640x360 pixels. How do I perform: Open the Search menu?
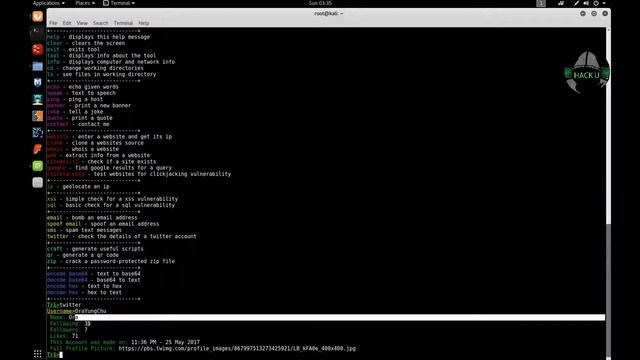click(x=100, y=23)
